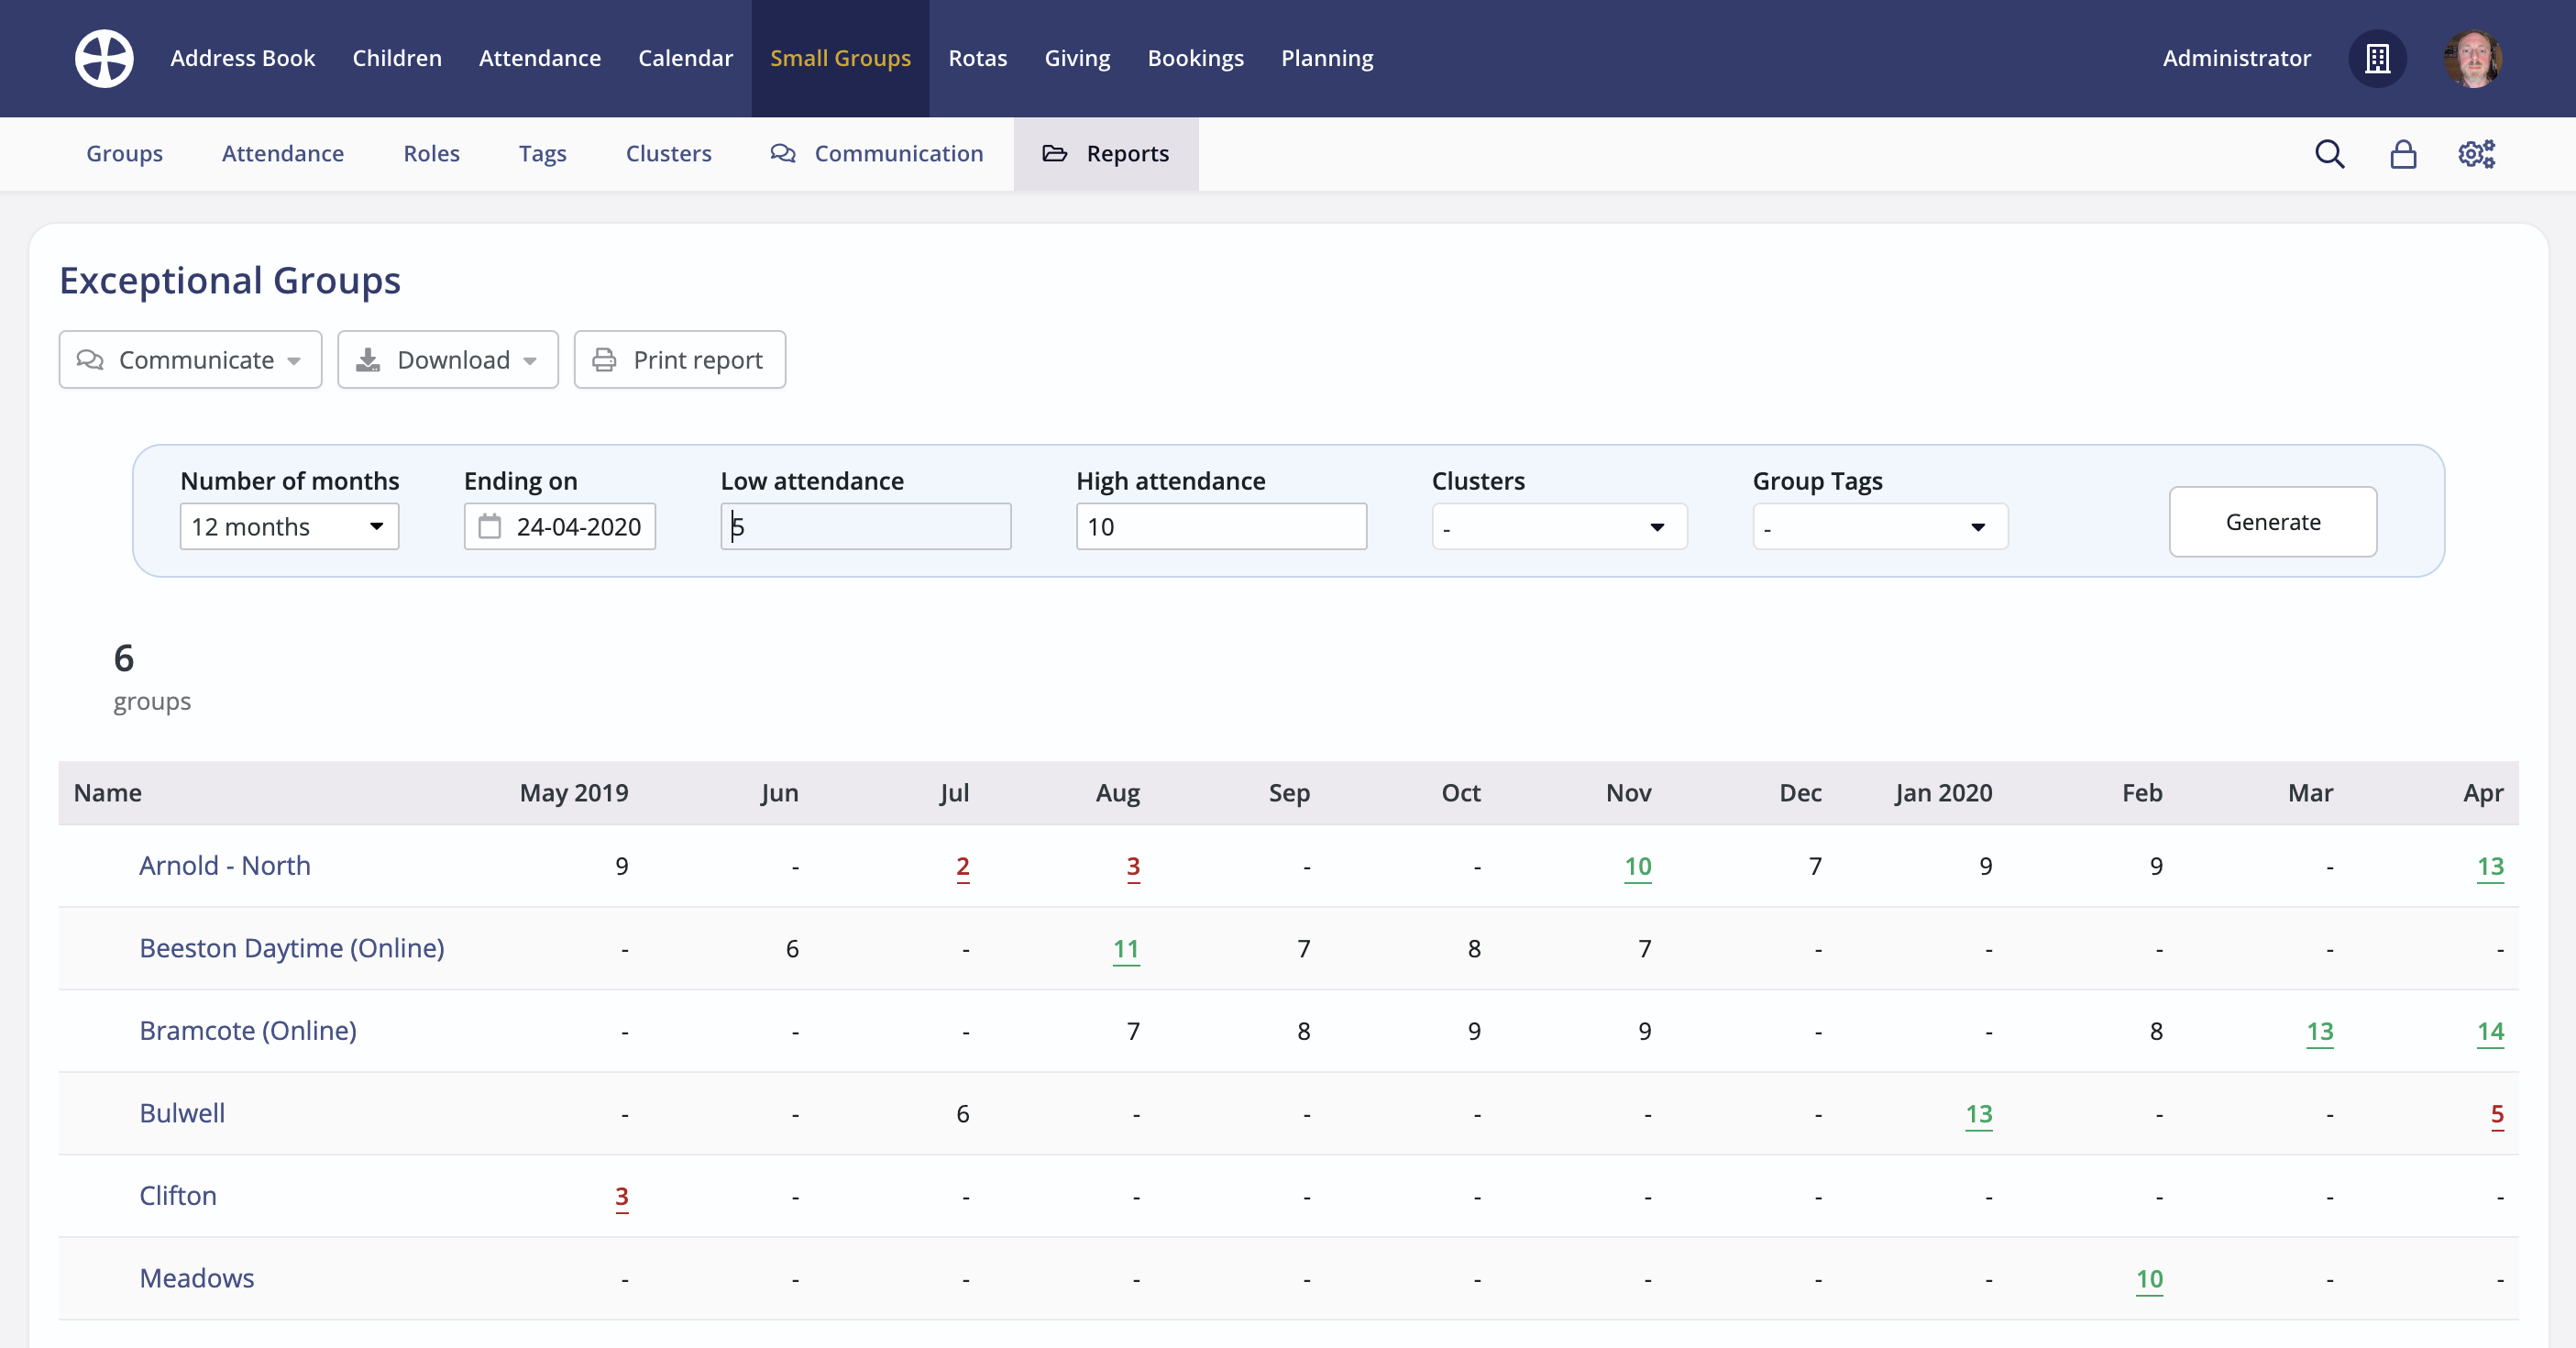Image resolution: width=2576 pixels, height=1348 pixels.
Task: Click the padlock icon
Action: [2403, 154]
